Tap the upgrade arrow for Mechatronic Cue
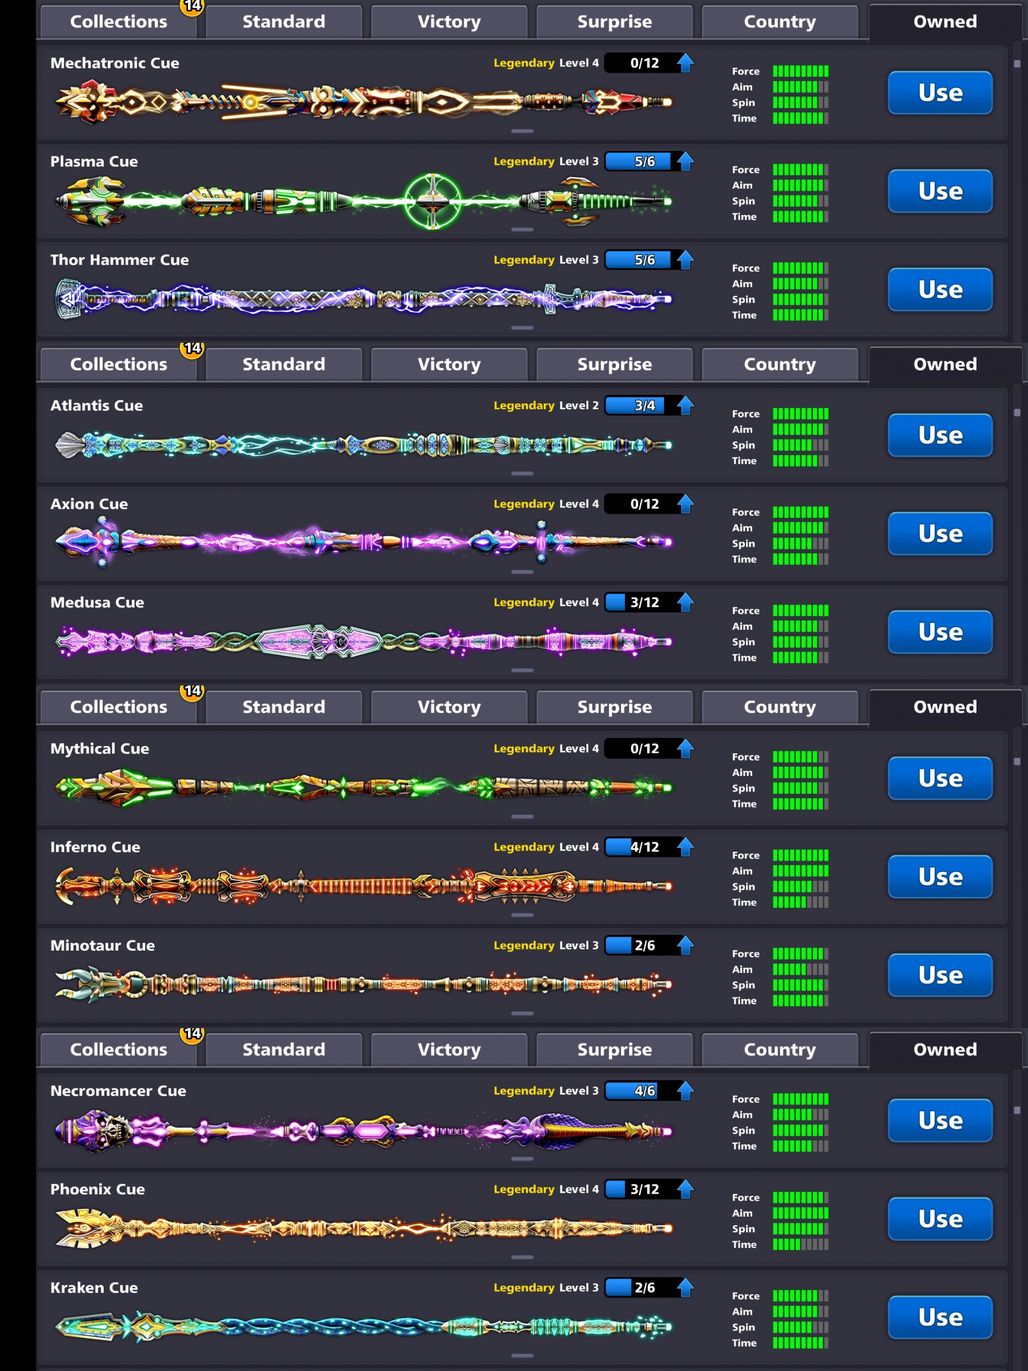This screenshot has height=1371, width=1028. 685,63
